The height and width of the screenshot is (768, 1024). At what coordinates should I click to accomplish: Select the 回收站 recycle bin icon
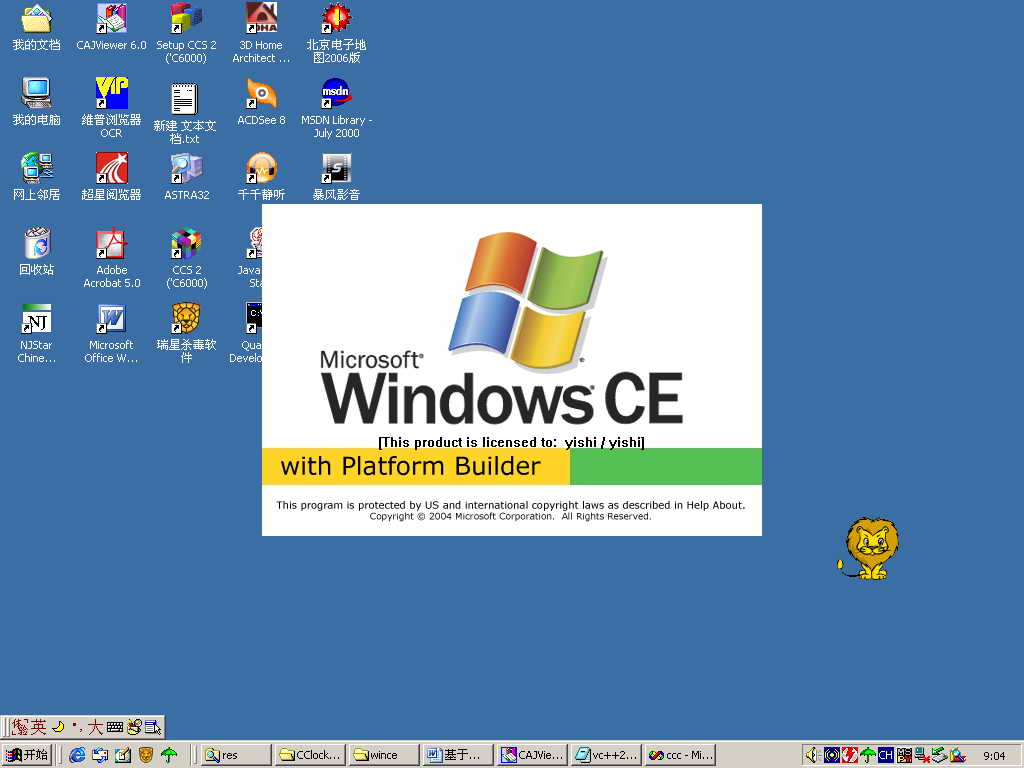pyautogui.click(x=37, y=251)
